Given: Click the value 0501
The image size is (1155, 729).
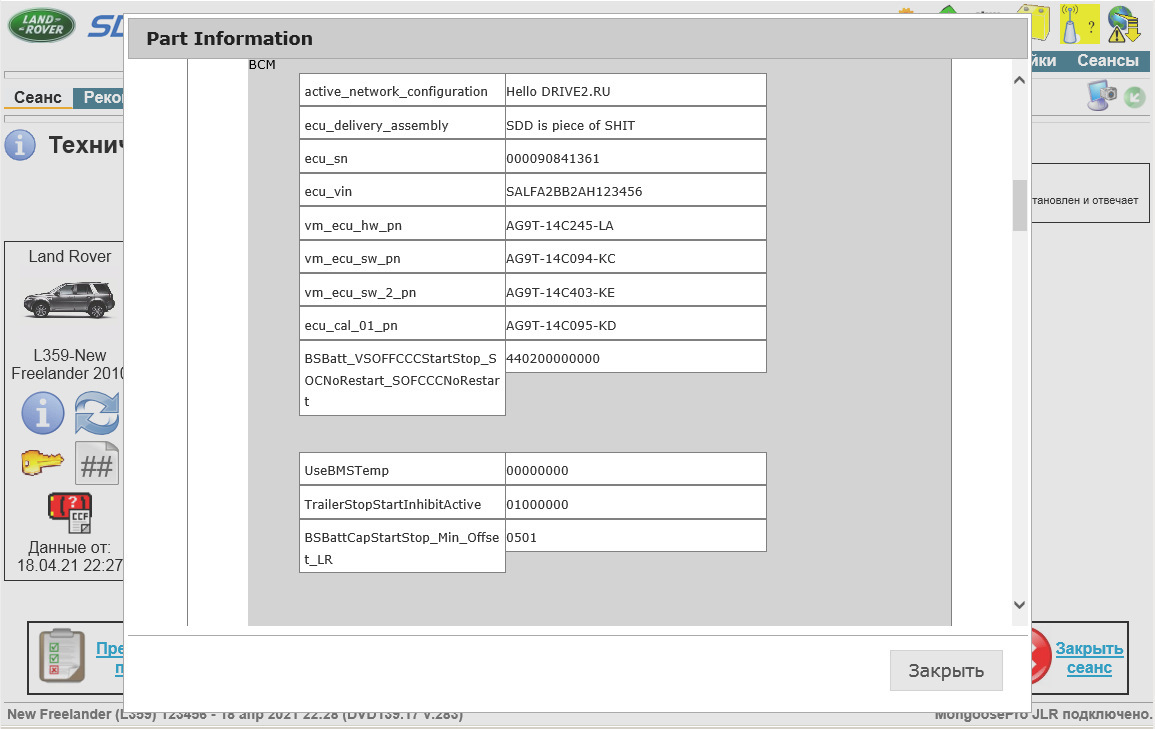Looking at the screenshot, I should click(522, 538).
